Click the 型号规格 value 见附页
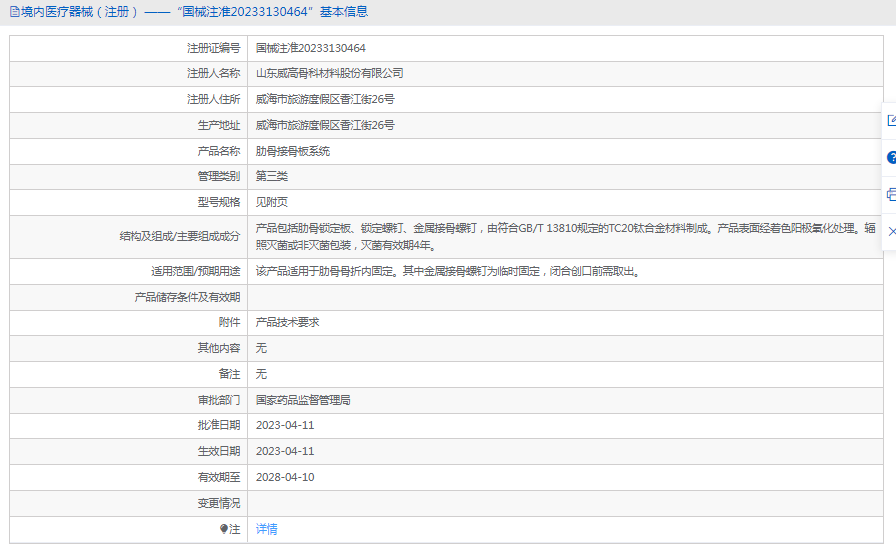 pyautogui.click(x=271, y=202)
